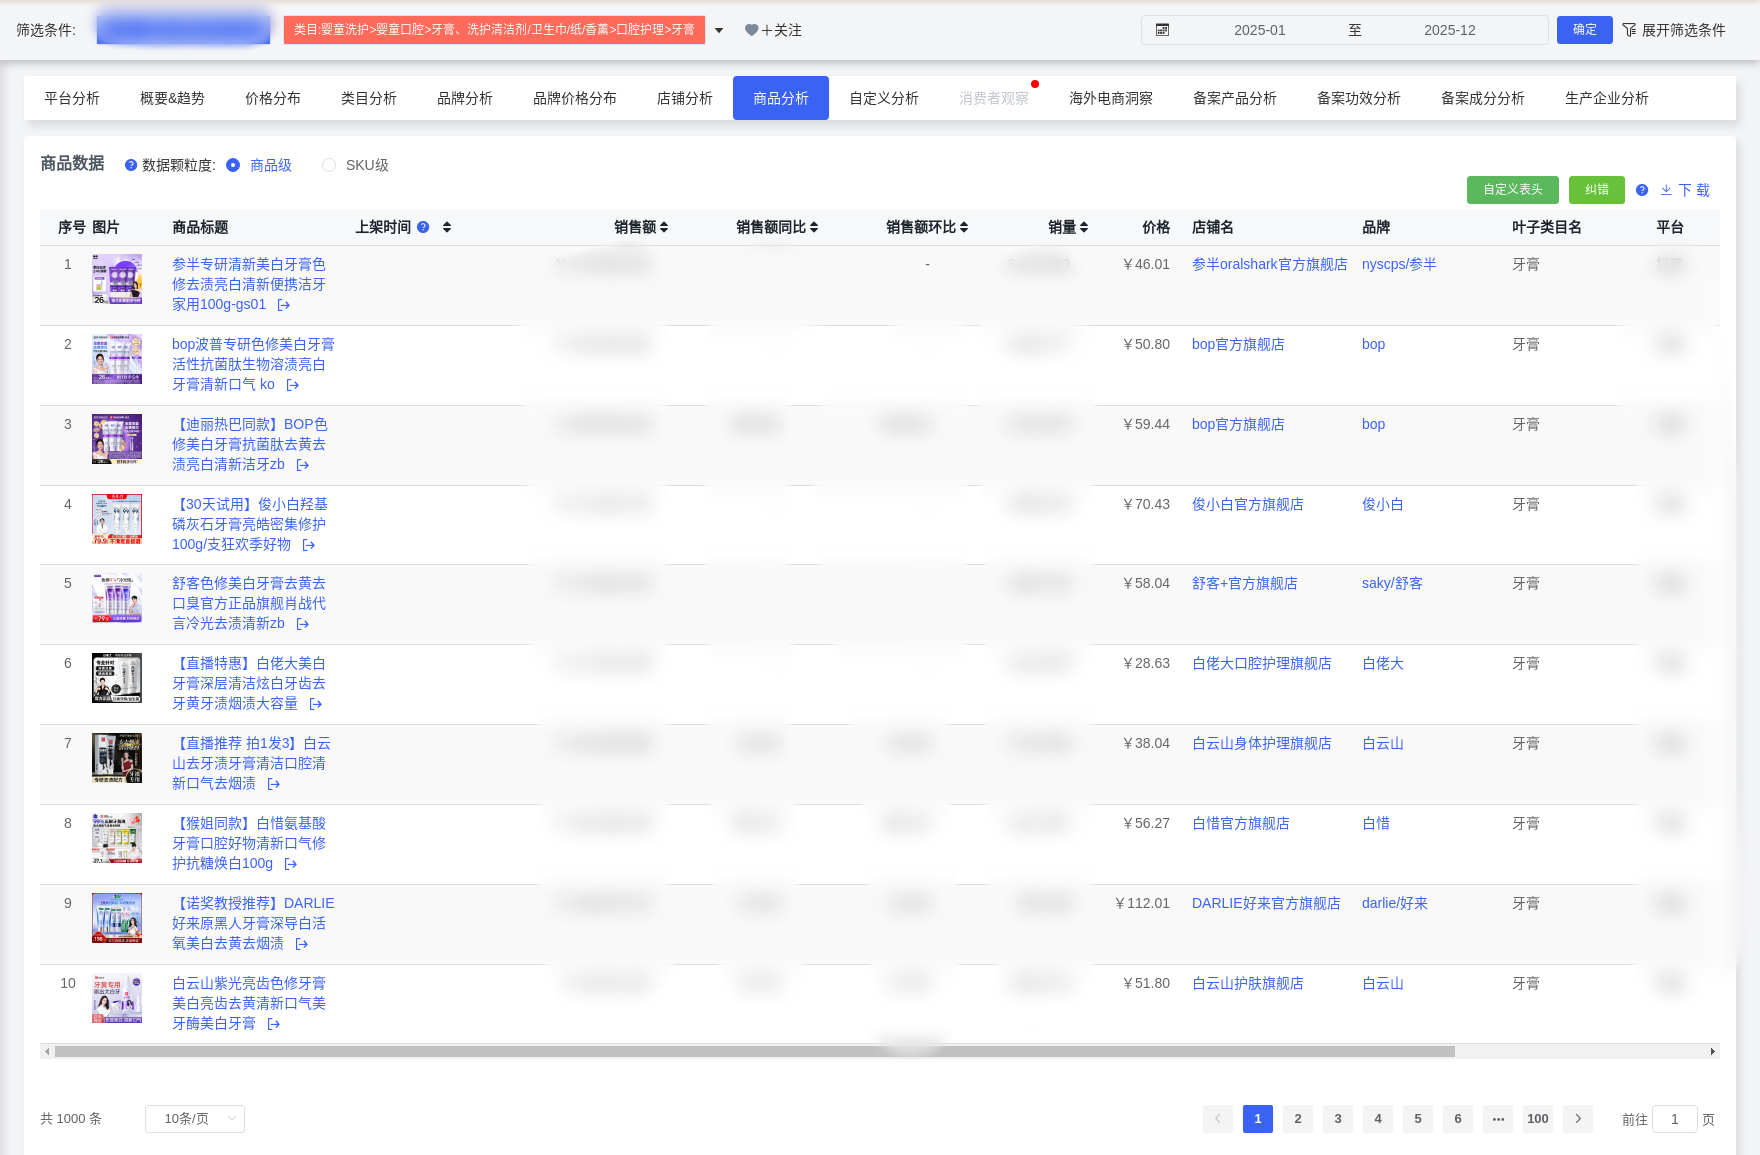Open the 10条/页 page size selector
Screen dimensions: 1760x1155
click(194, 1119)
